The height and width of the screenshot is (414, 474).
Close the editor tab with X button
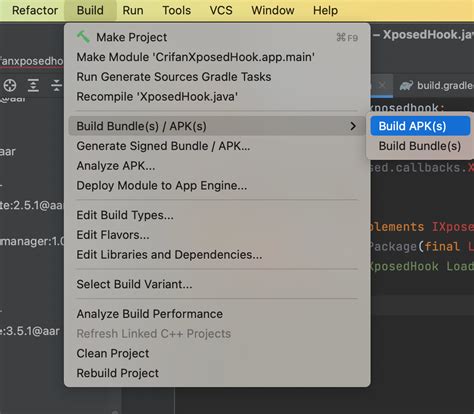[x=382, y=85]
